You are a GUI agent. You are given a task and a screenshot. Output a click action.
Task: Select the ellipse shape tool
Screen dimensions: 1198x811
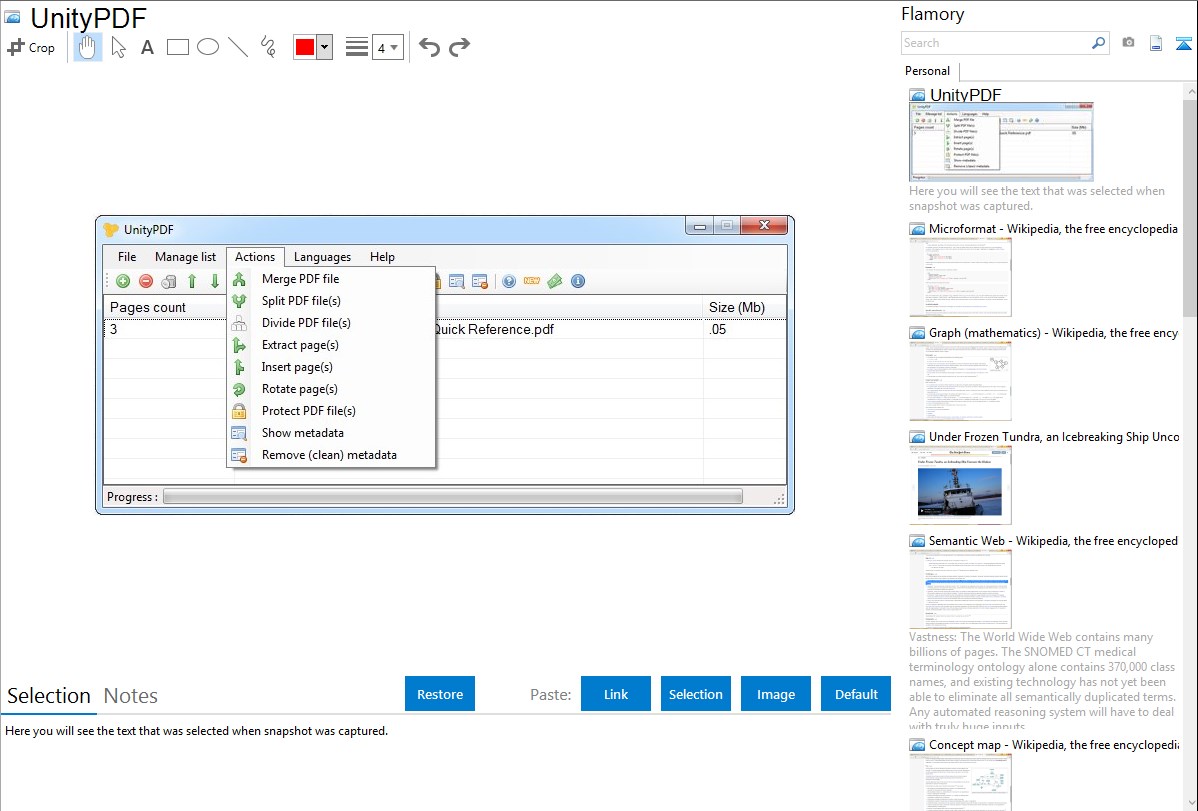[x=208, y=47]
